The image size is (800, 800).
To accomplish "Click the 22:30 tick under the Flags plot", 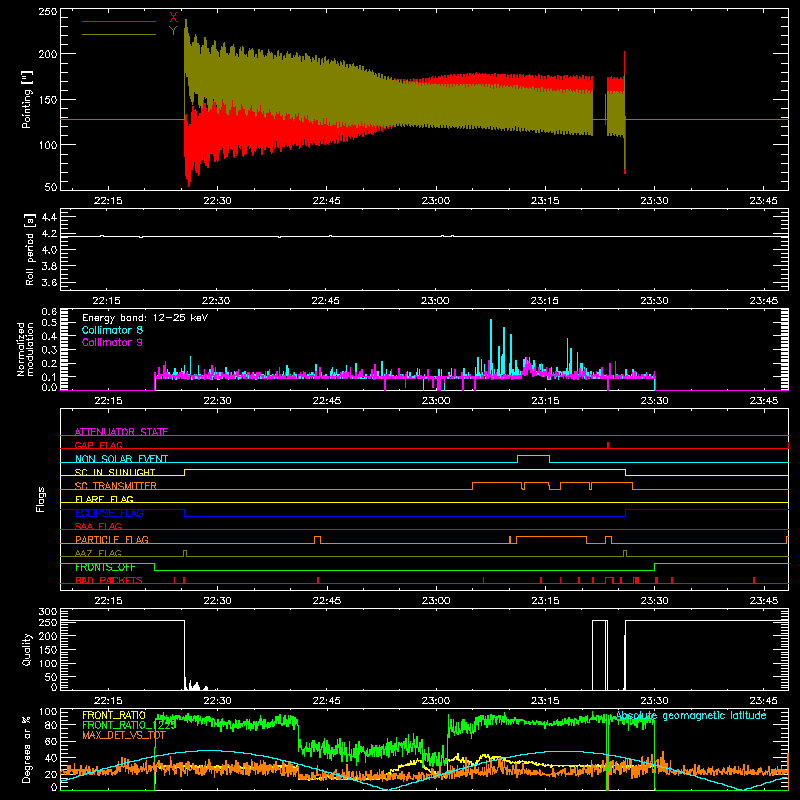I will (217, 601).
